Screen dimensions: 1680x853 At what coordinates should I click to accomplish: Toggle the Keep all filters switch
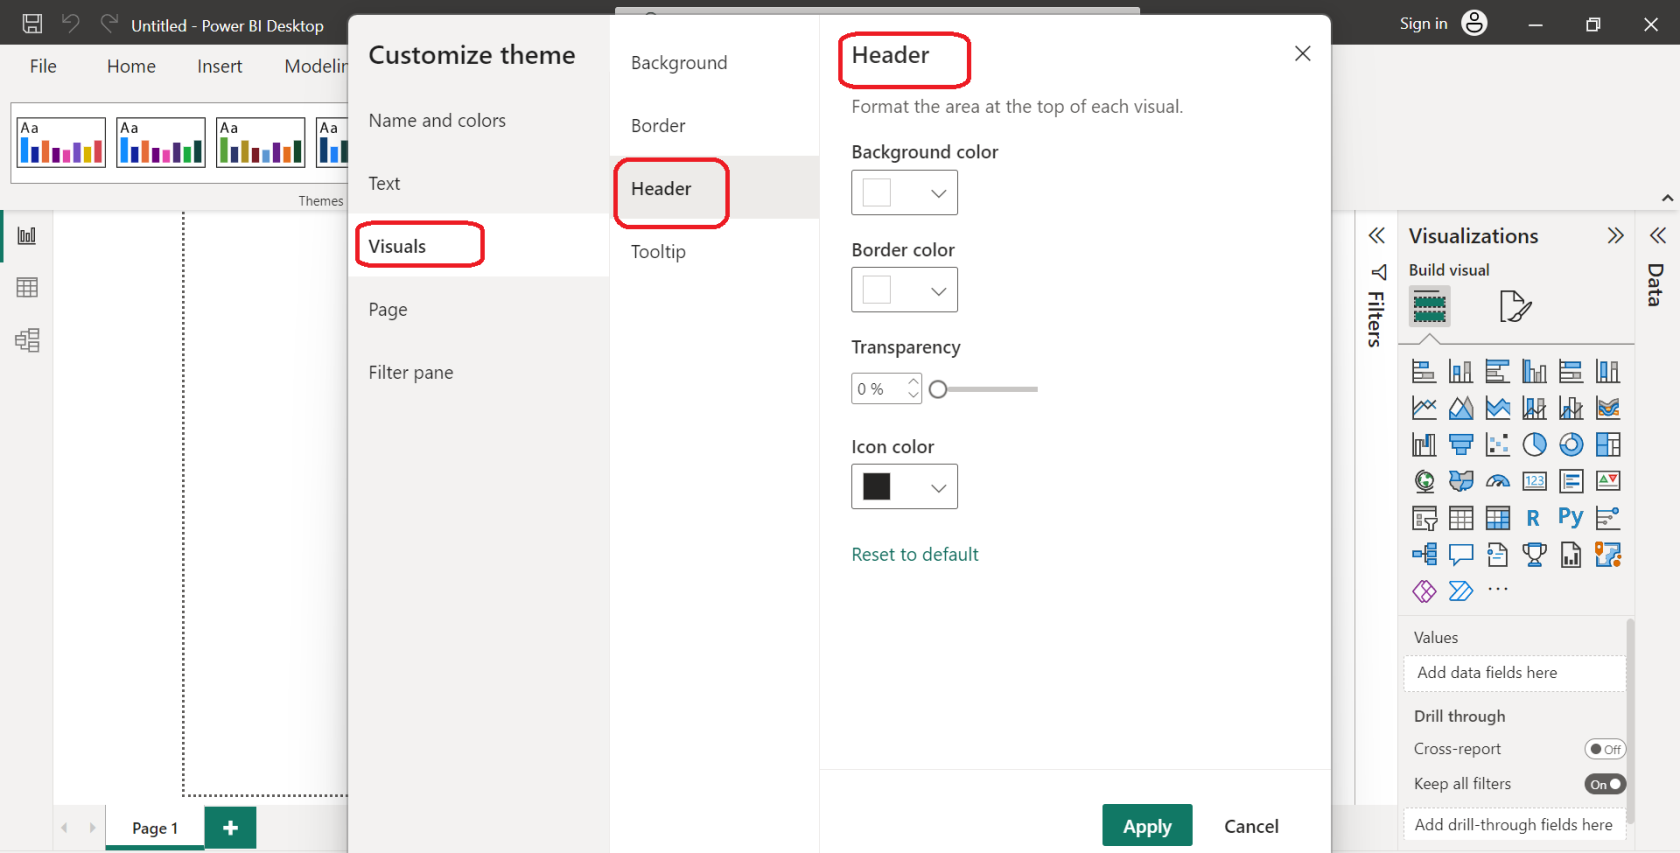pyautogui.click(x=1605, y=784)
